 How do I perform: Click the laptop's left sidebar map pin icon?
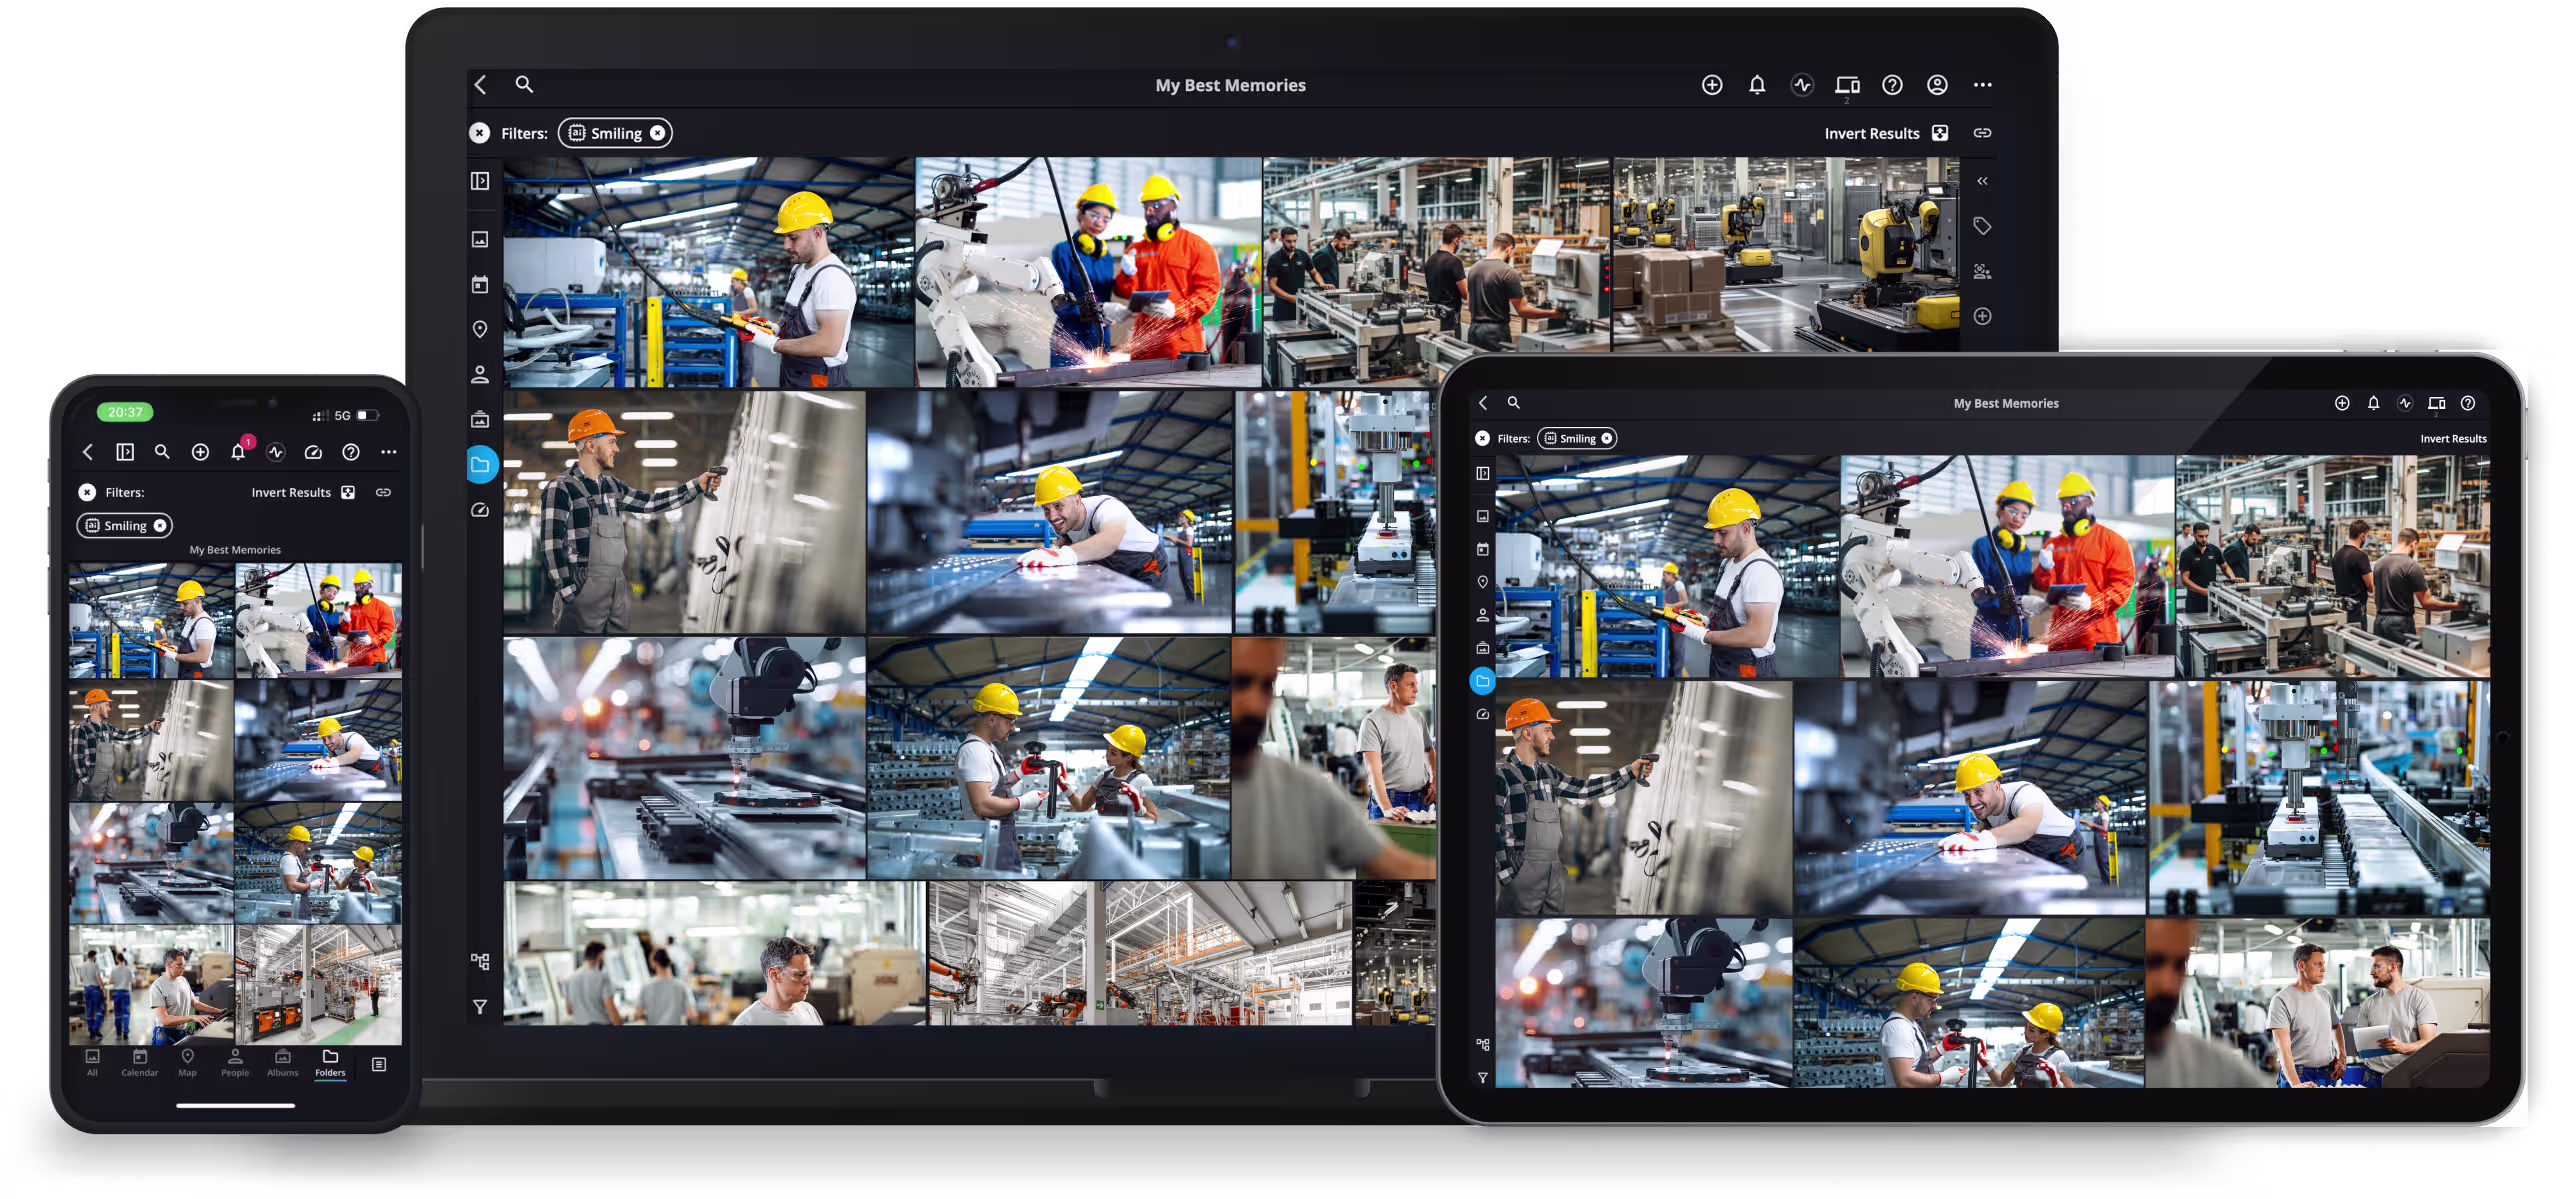[480, 329]
